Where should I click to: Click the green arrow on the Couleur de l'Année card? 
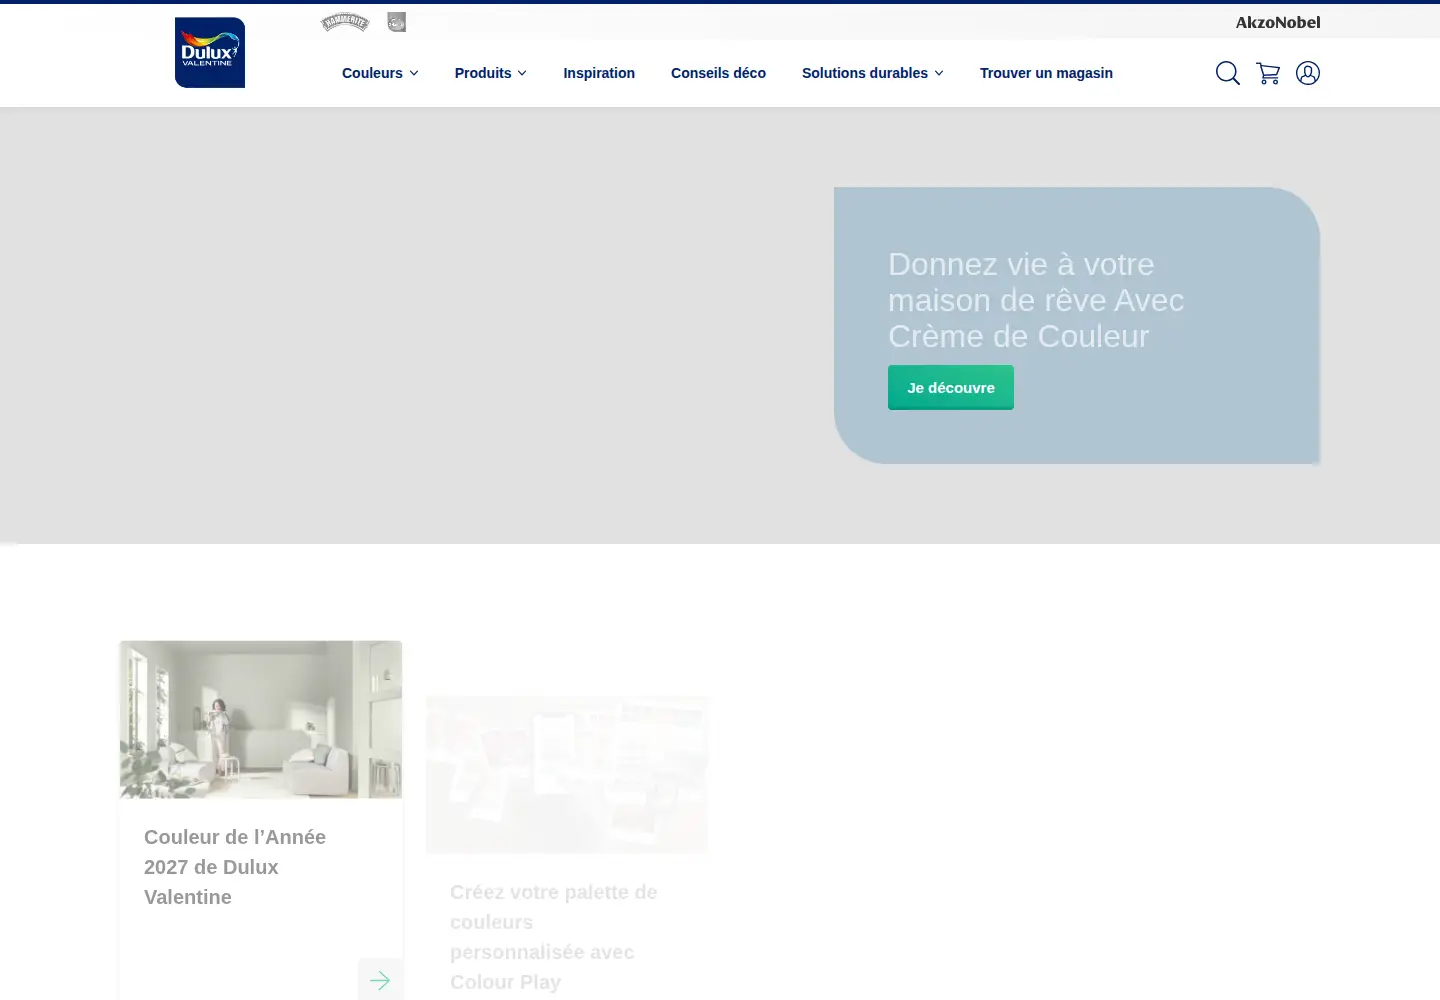tap(380, 980)
